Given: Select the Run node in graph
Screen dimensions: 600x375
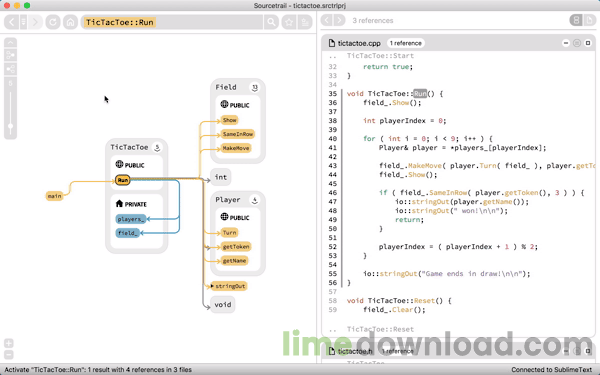Looking at the screenshot, I should click(123, 180).
